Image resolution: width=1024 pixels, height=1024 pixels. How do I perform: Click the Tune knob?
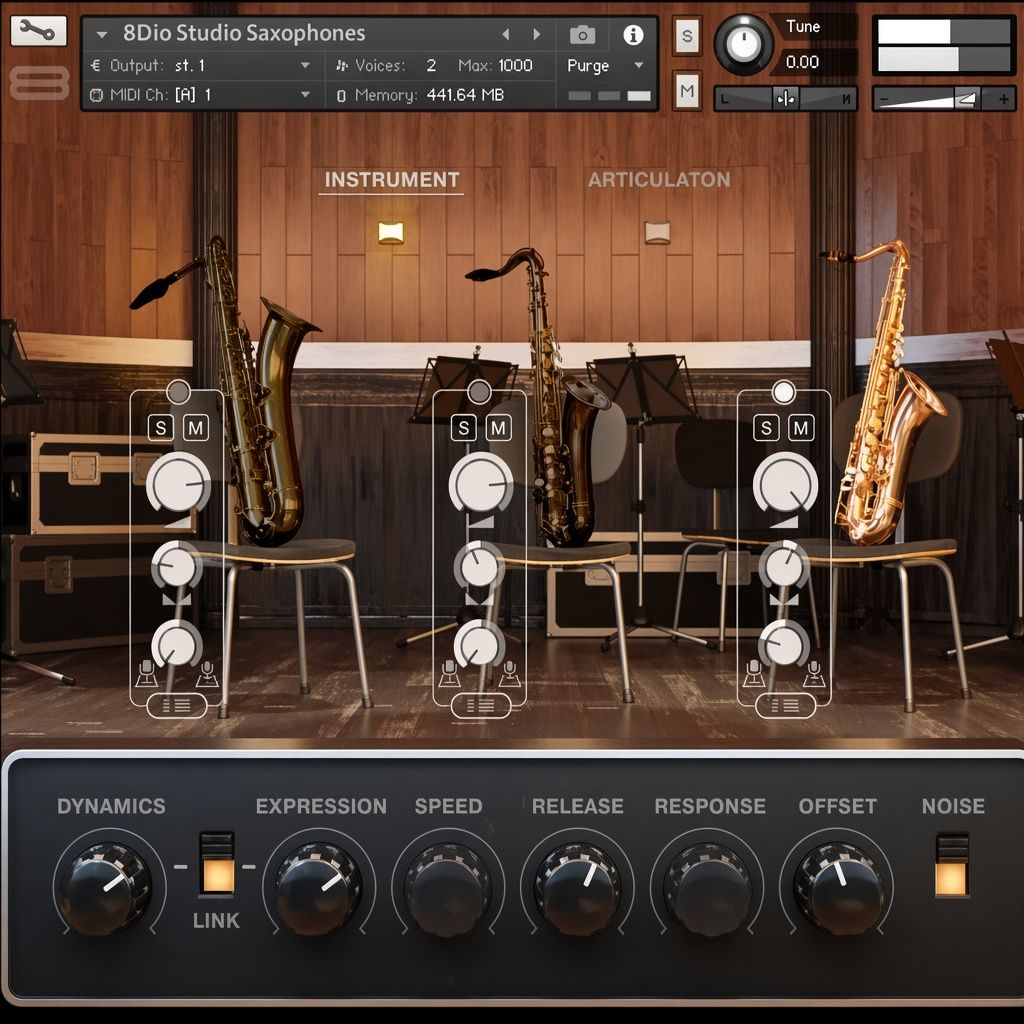pyautogui.click(x=744, y=44)
